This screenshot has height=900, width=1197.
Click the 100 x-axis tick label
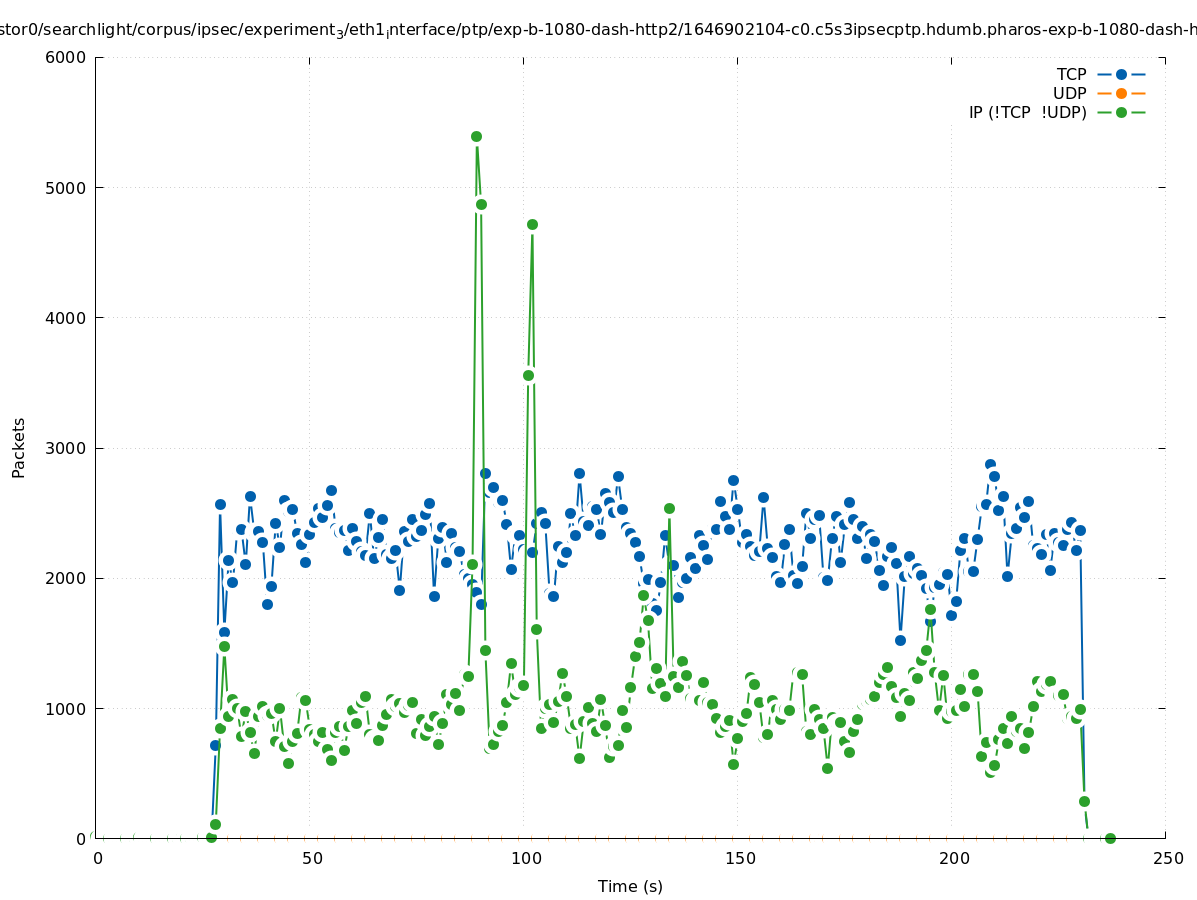(526, 858)
